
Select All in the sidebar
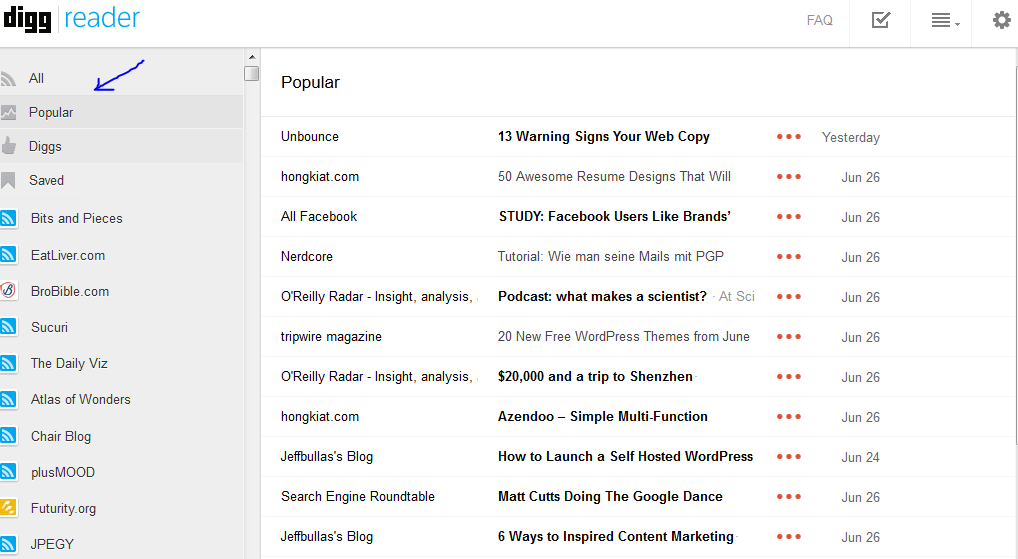[x=36, y=79]
